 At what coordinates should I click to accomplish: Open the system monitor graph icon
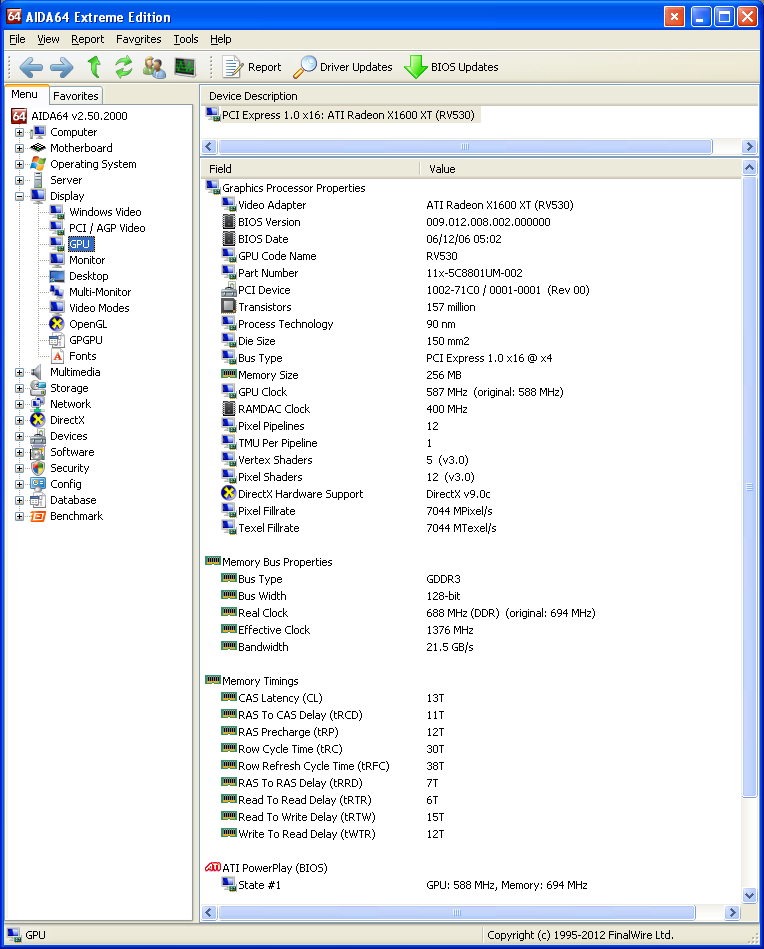(185, 67)
